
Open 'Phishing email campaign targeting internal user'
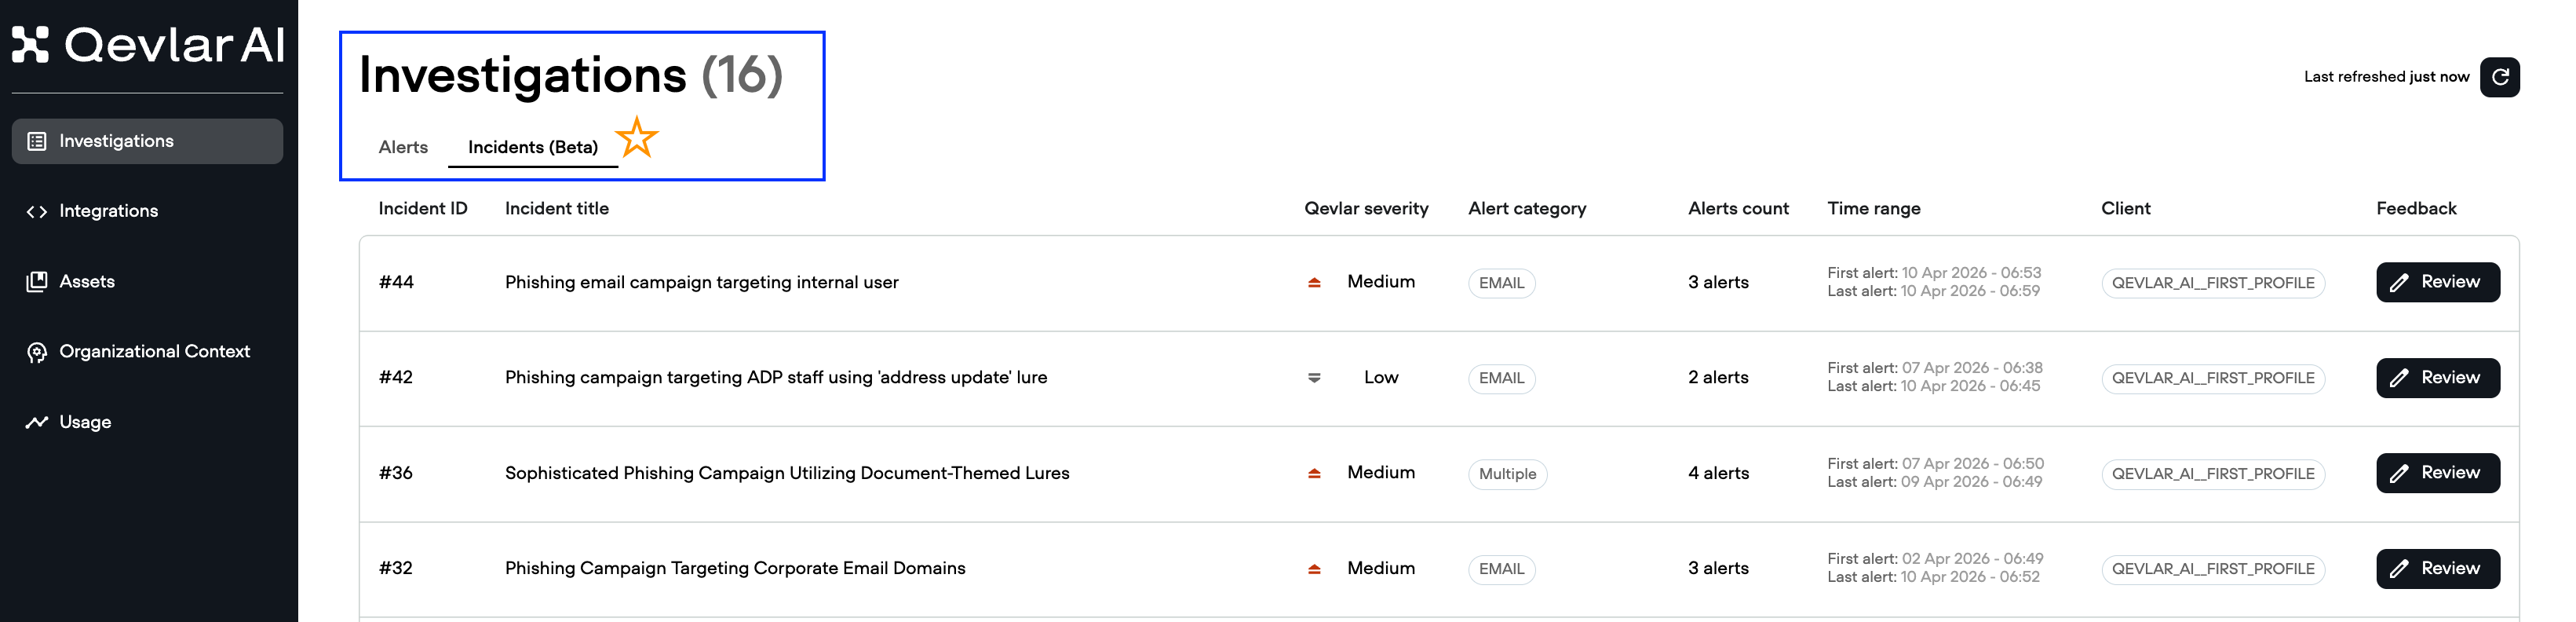[x=701, y=282]
